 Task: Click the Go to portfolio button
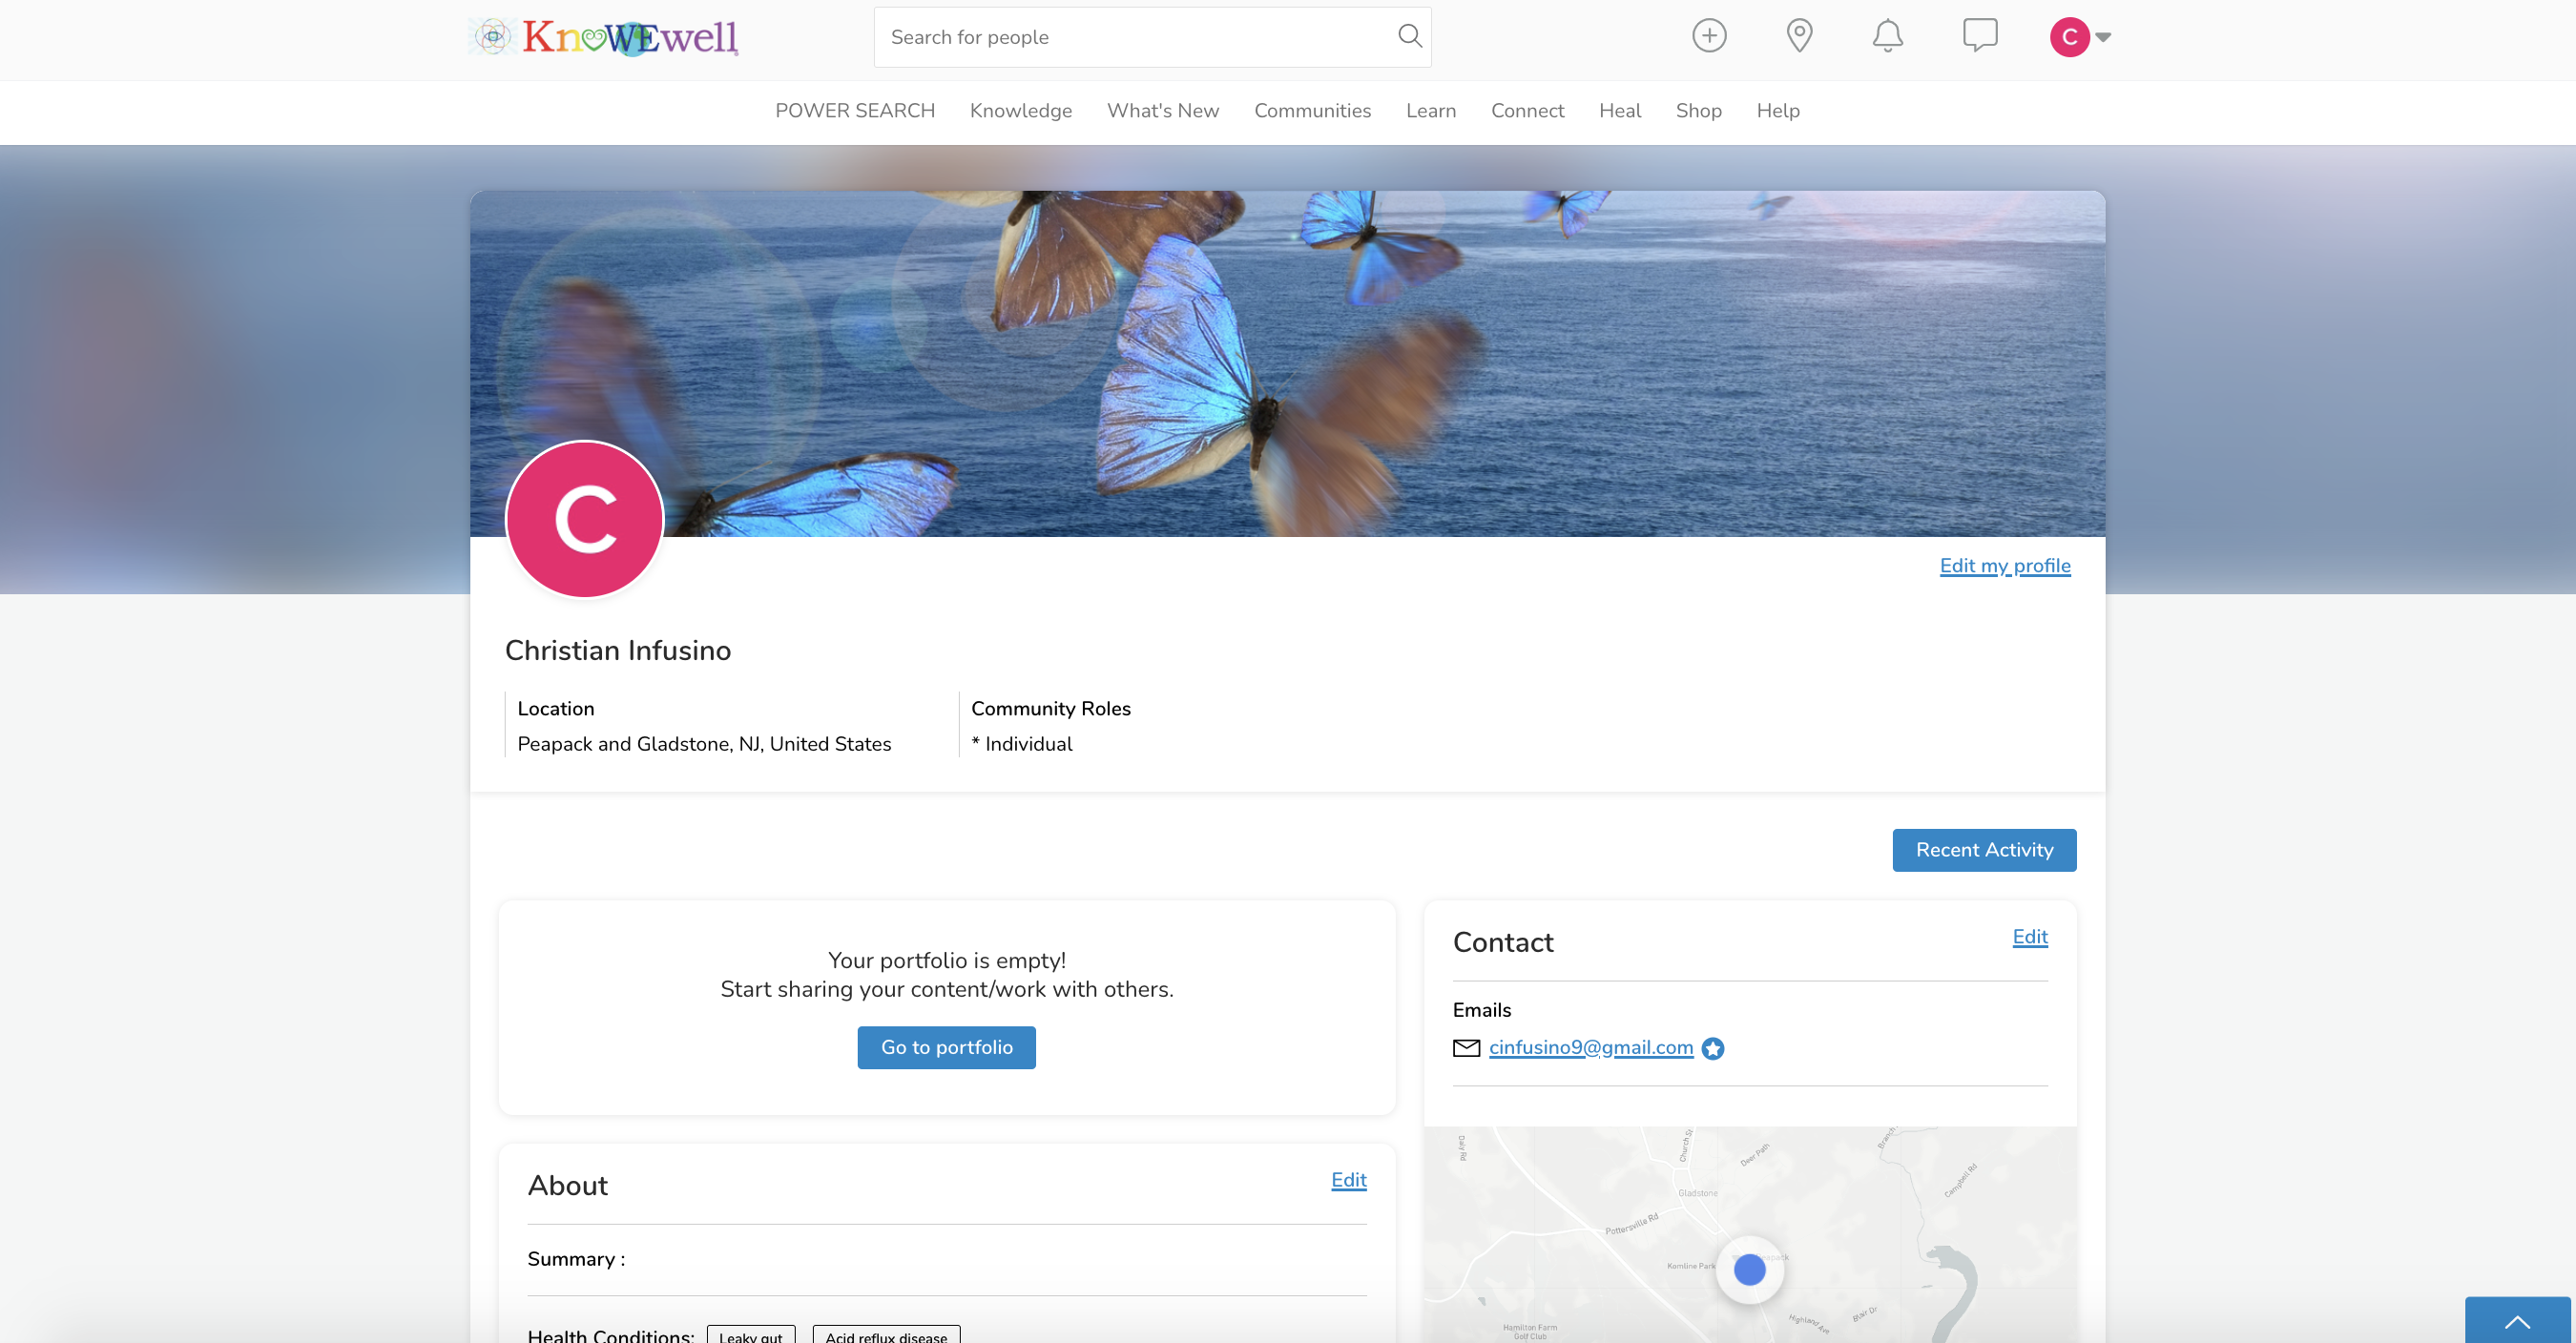coord(946,1047)
